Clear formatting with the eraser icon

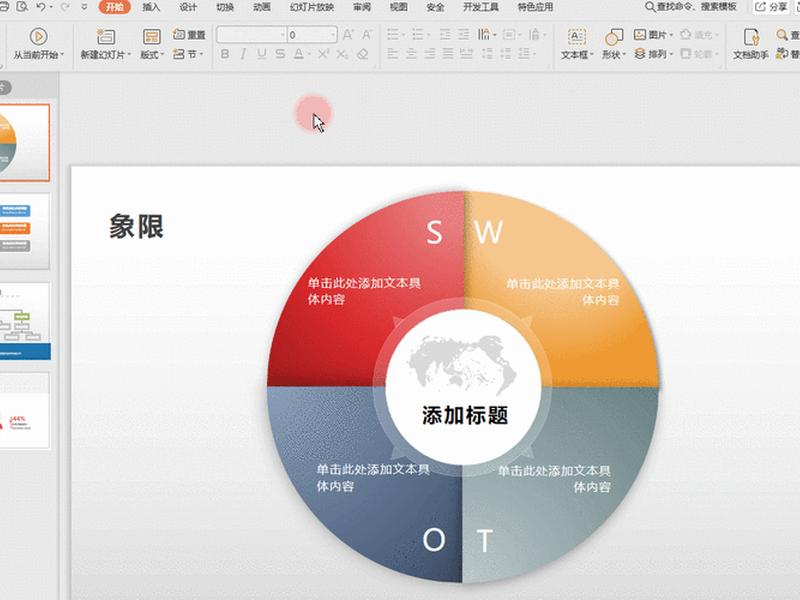click(x=362, y=54)
